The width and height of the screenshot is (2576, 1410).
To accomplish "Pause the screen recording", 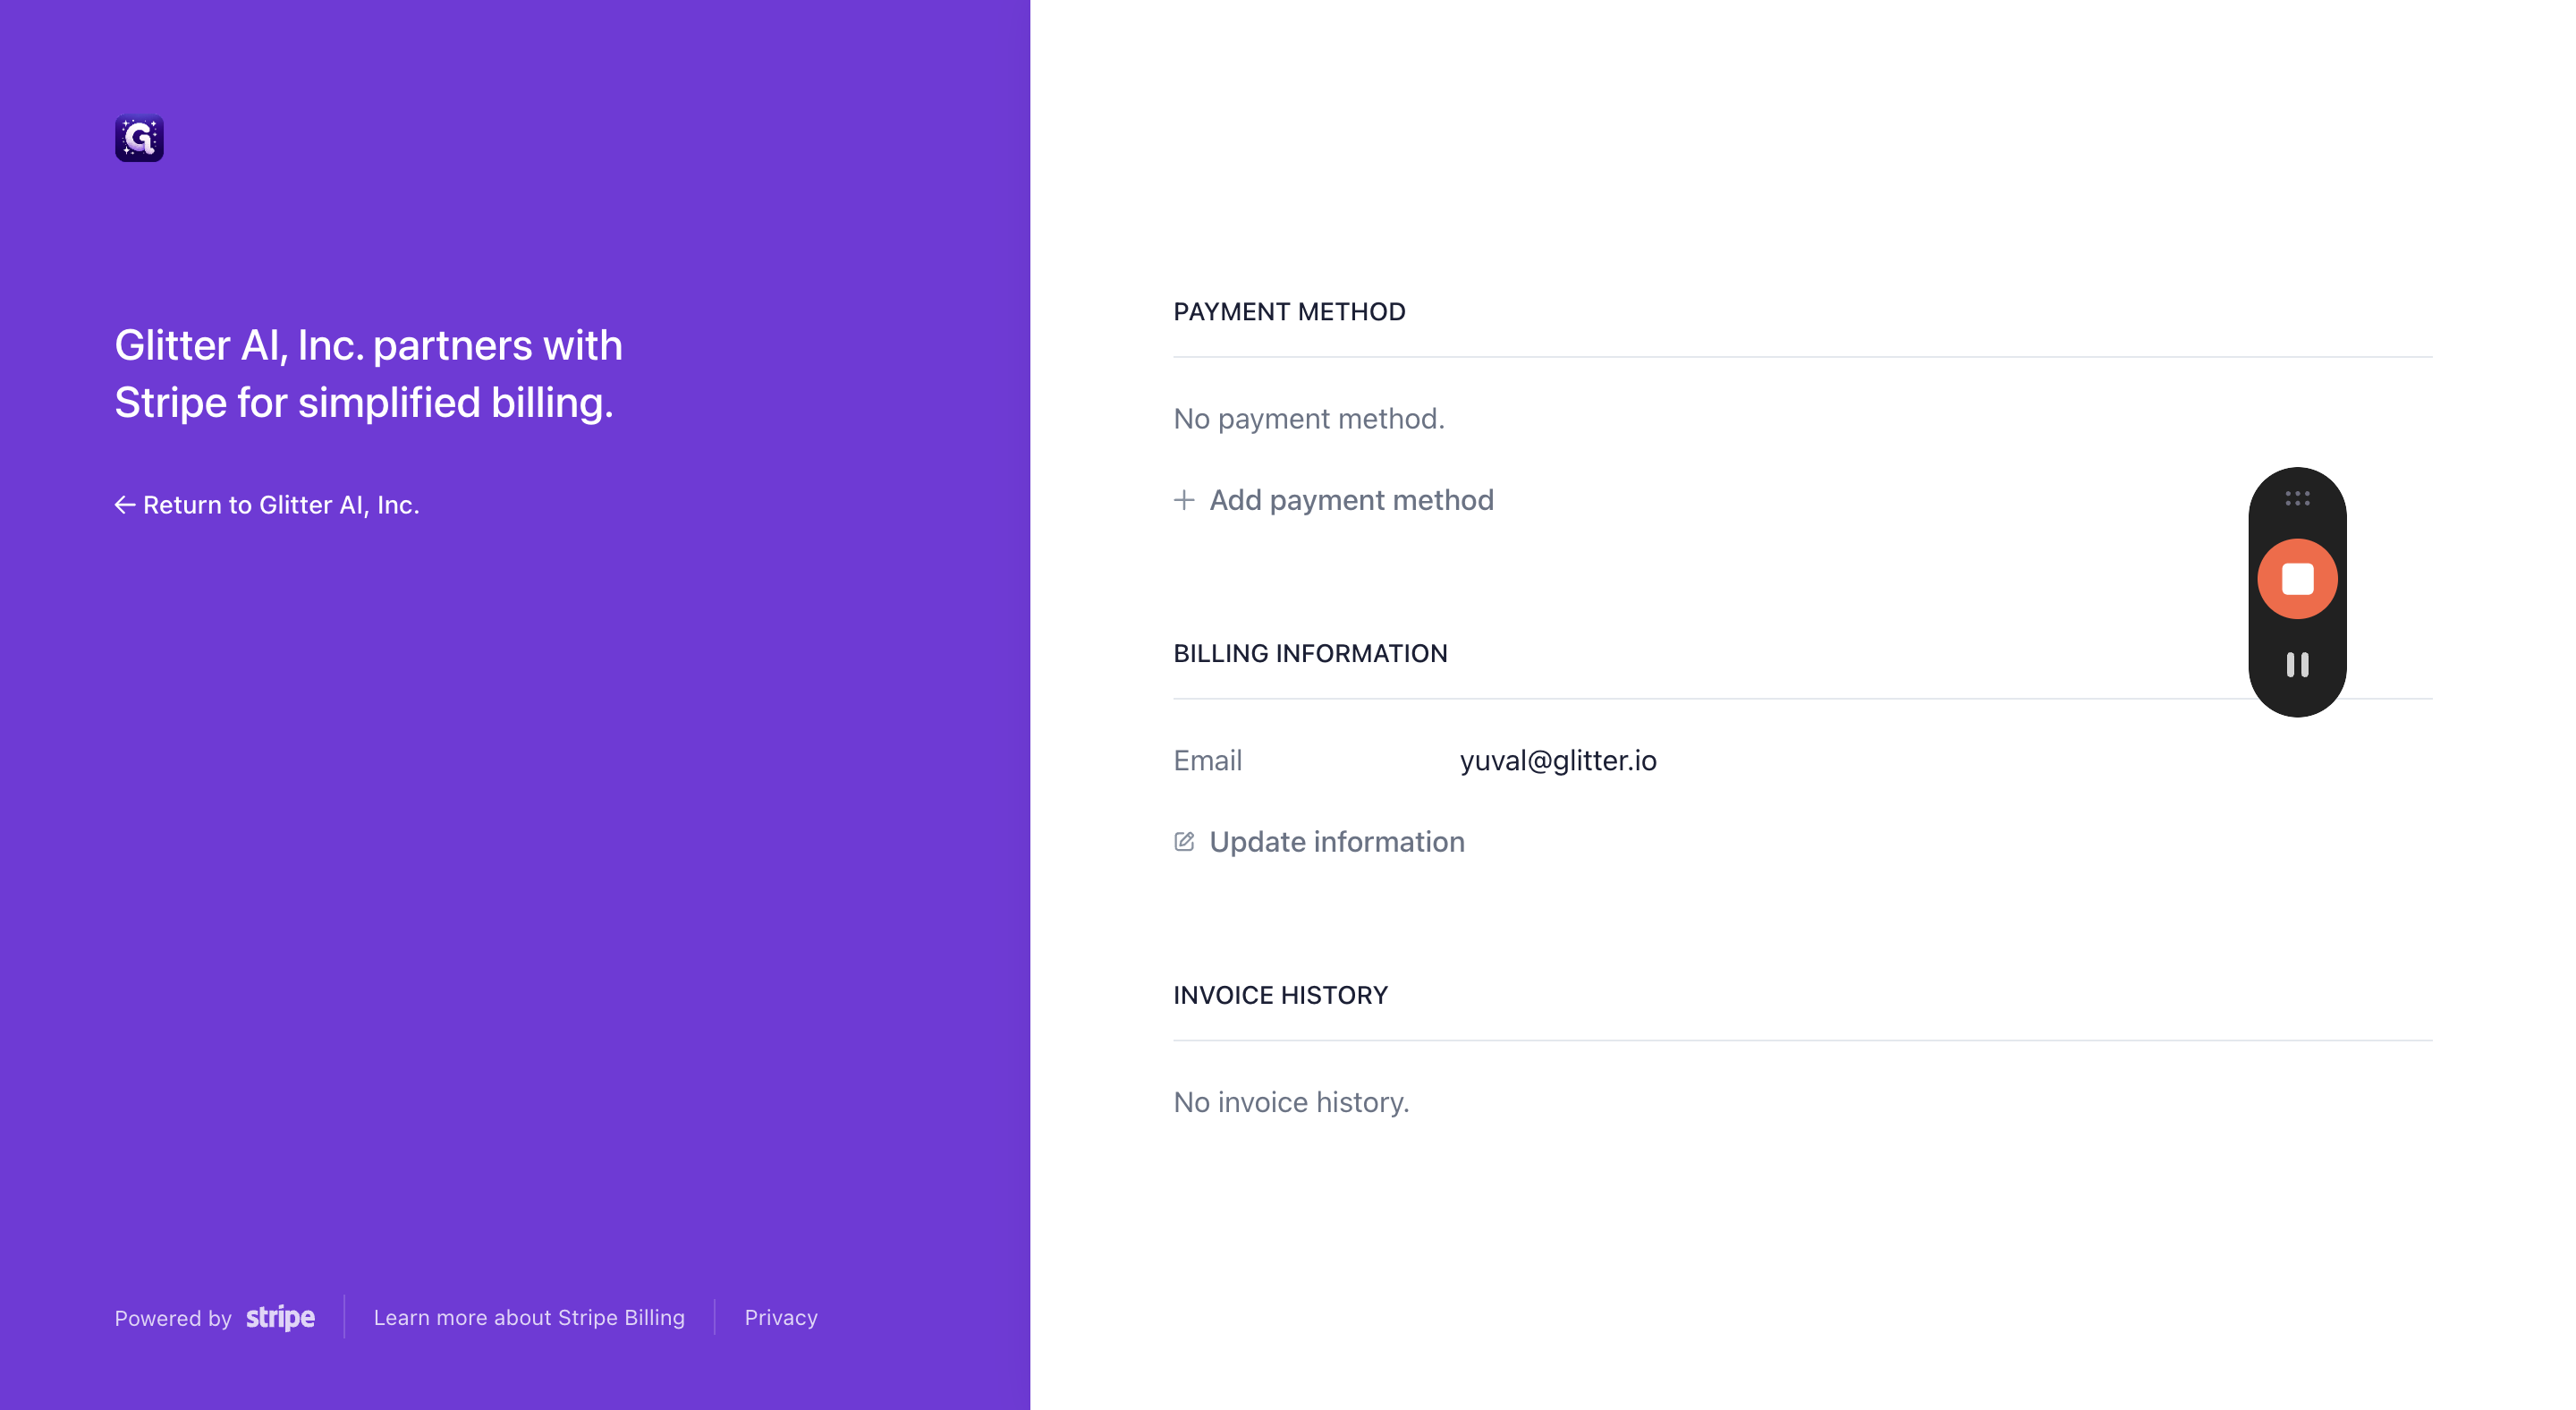I will tap(2297, 665).
